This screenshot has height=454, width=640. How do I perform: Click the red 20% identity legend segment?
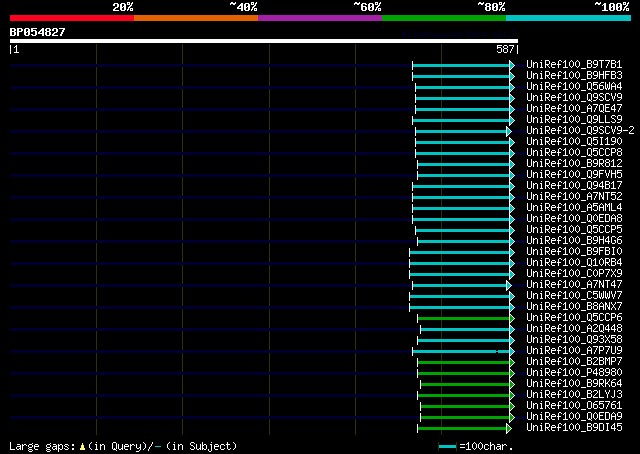pyautogui.click(x=72, y=18)
